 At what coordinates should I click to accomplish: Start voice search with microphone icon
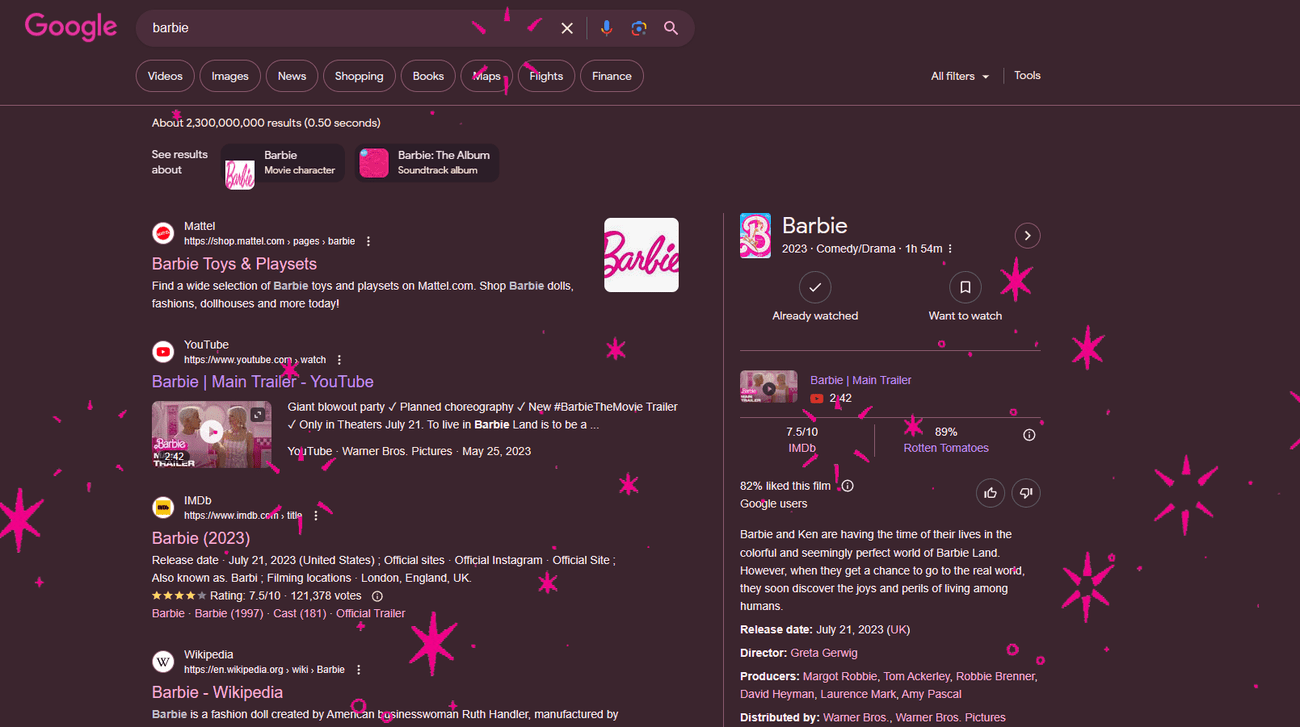point(606,28)
